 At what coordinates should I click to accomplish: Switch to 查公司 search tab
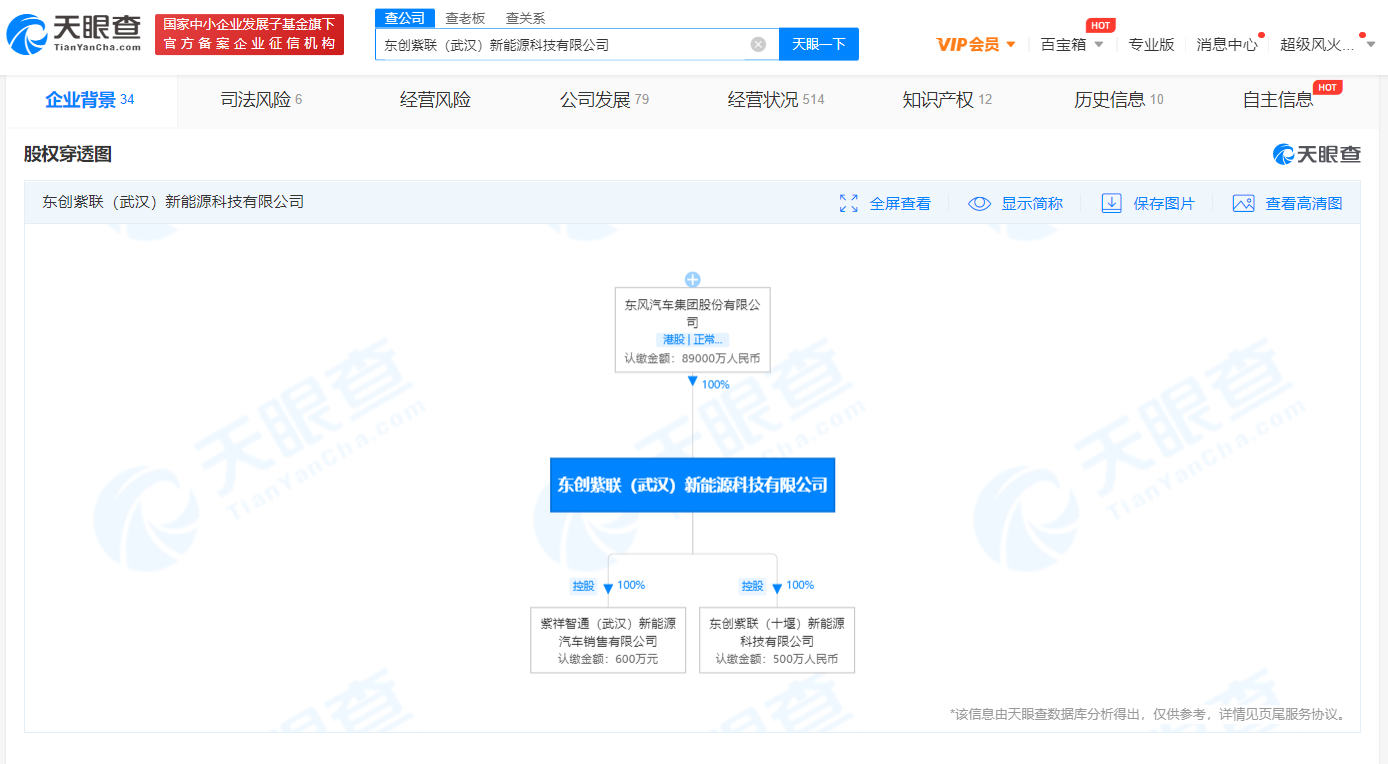point(405,18)
